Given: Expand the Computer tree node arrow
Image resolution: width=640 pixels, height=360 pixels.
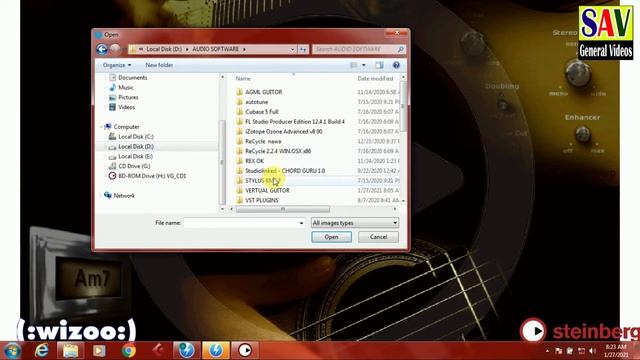Looking at the screenshot, I should pos(101,127).
